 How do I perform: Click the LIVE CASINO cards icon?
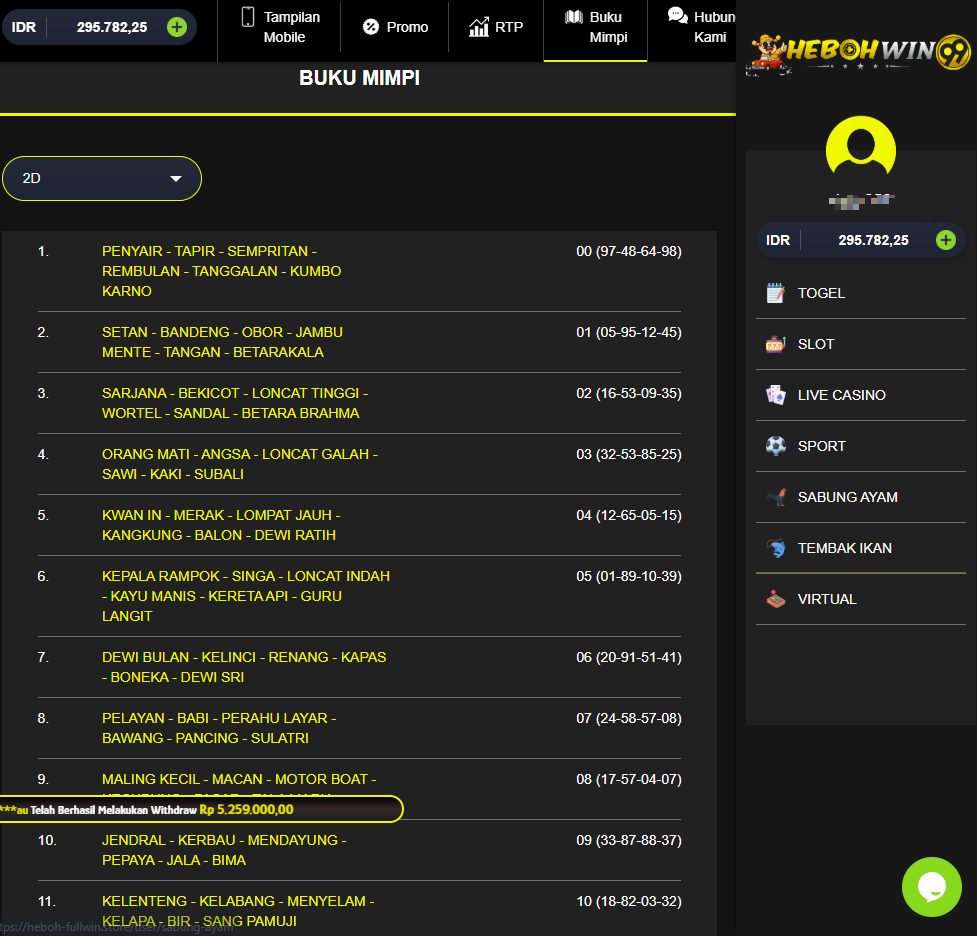[775, 395]
